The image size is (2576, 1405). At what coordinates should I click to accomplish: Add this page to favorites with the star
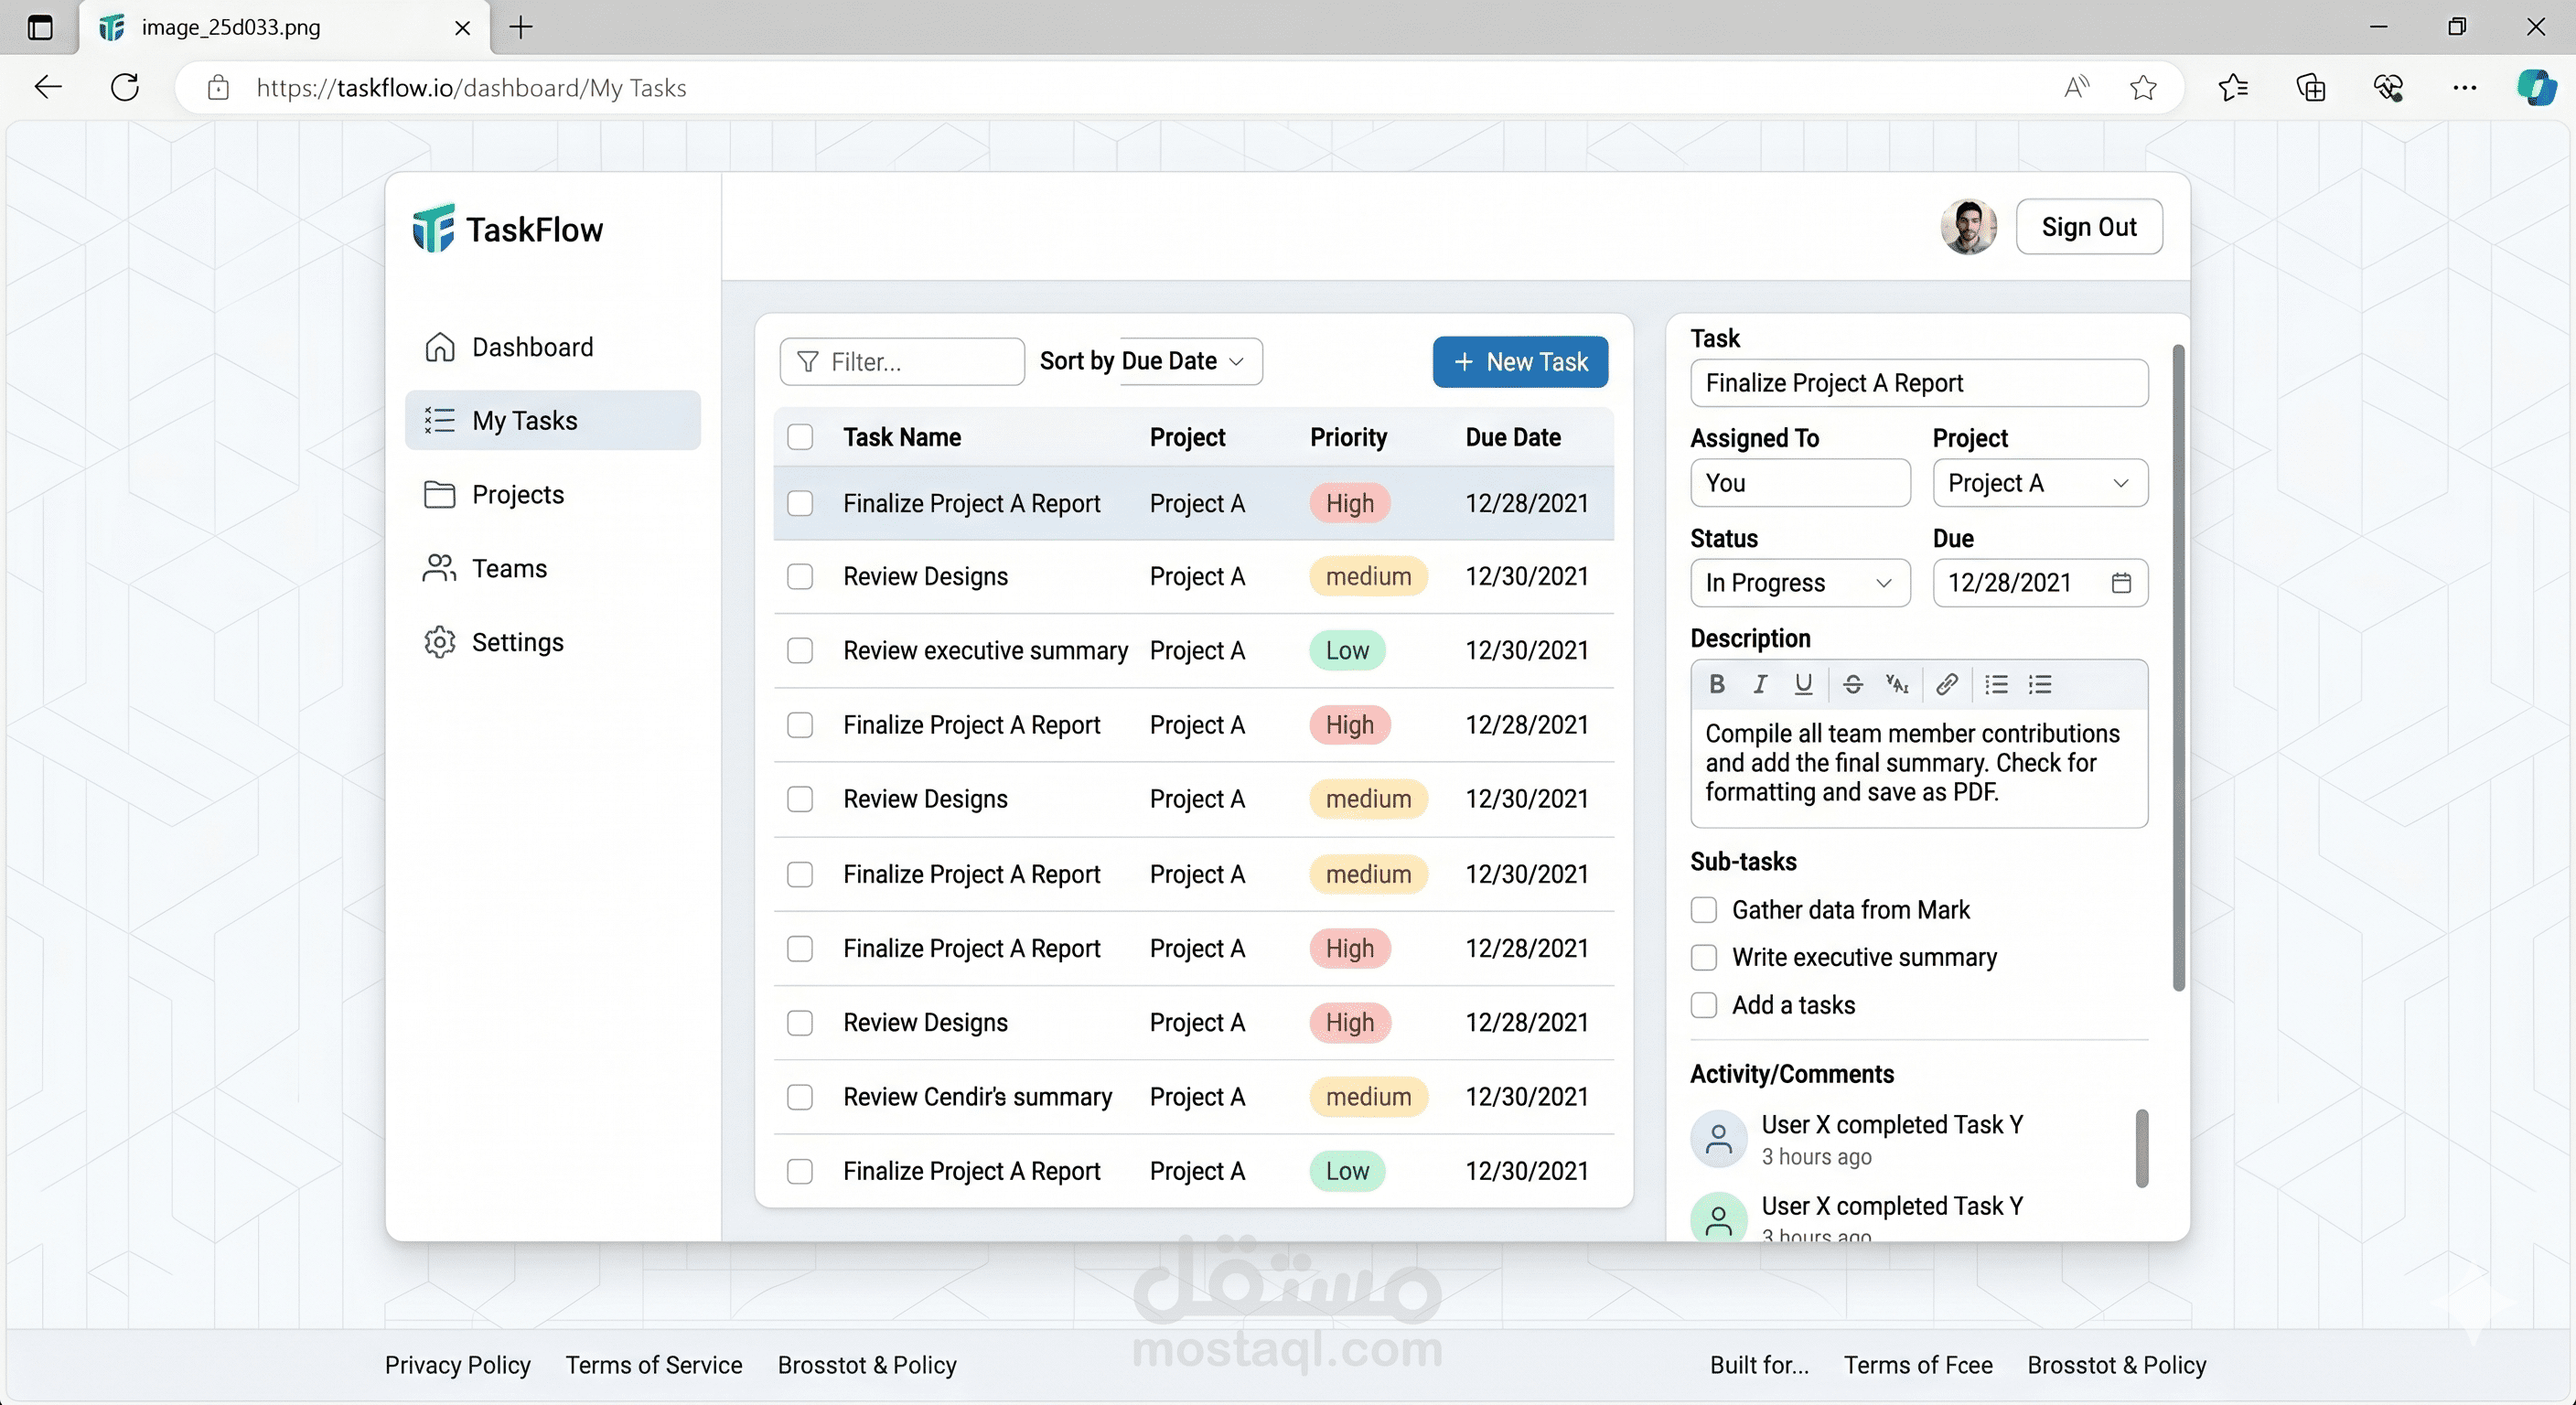pyautogui.click(x=2143, y=88)
